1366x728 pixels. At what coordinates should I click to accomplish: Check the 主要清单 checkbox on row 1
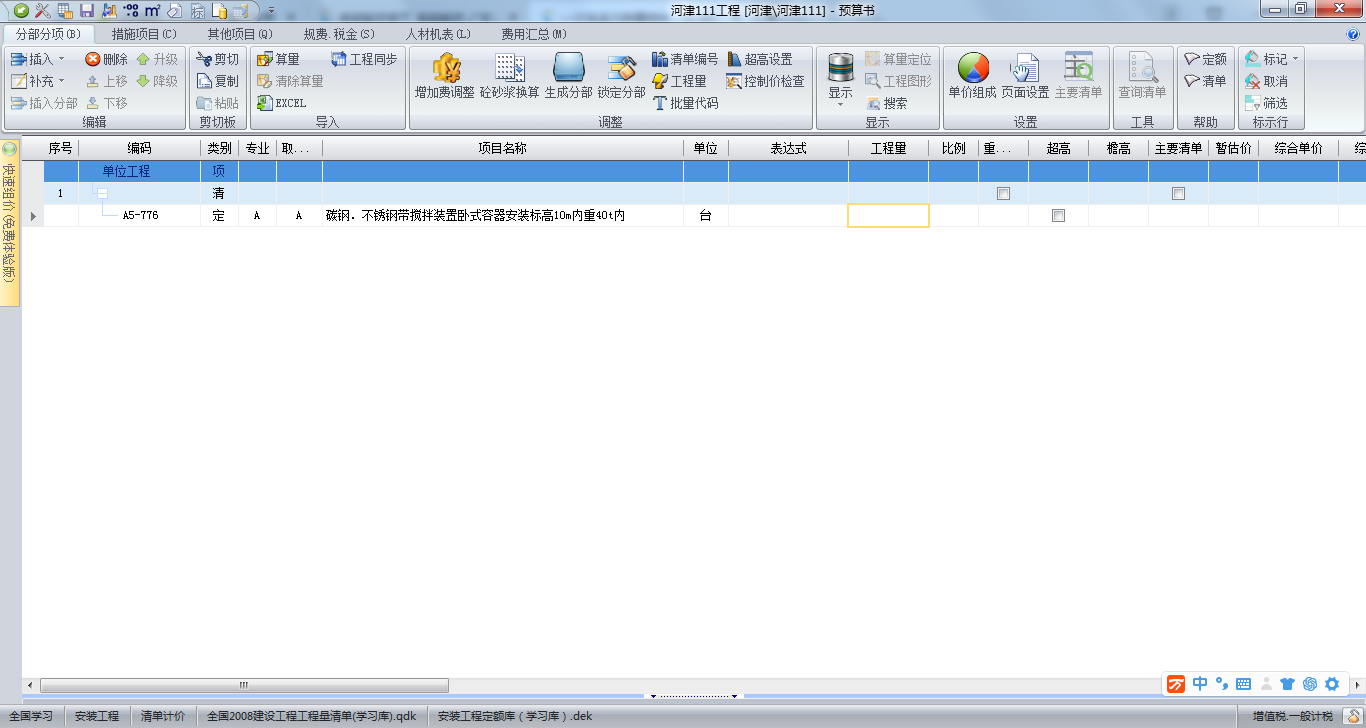click(1178, 193)
